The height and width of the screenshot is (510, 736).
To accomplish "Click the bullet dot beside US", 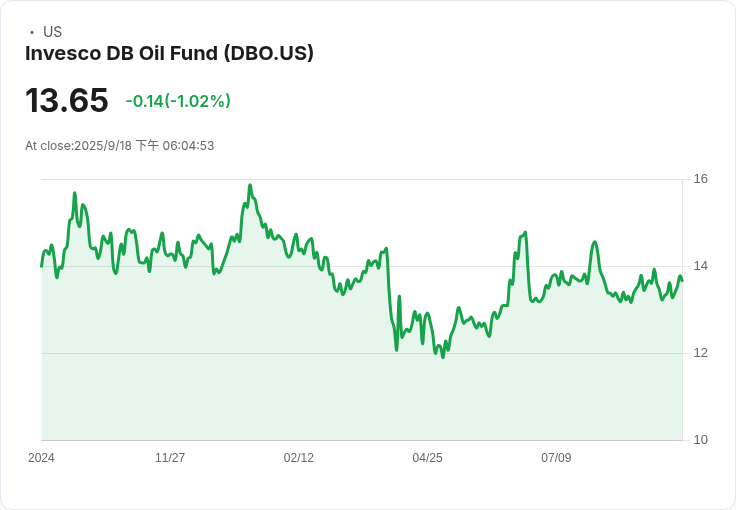I will (x=31, y=32).
